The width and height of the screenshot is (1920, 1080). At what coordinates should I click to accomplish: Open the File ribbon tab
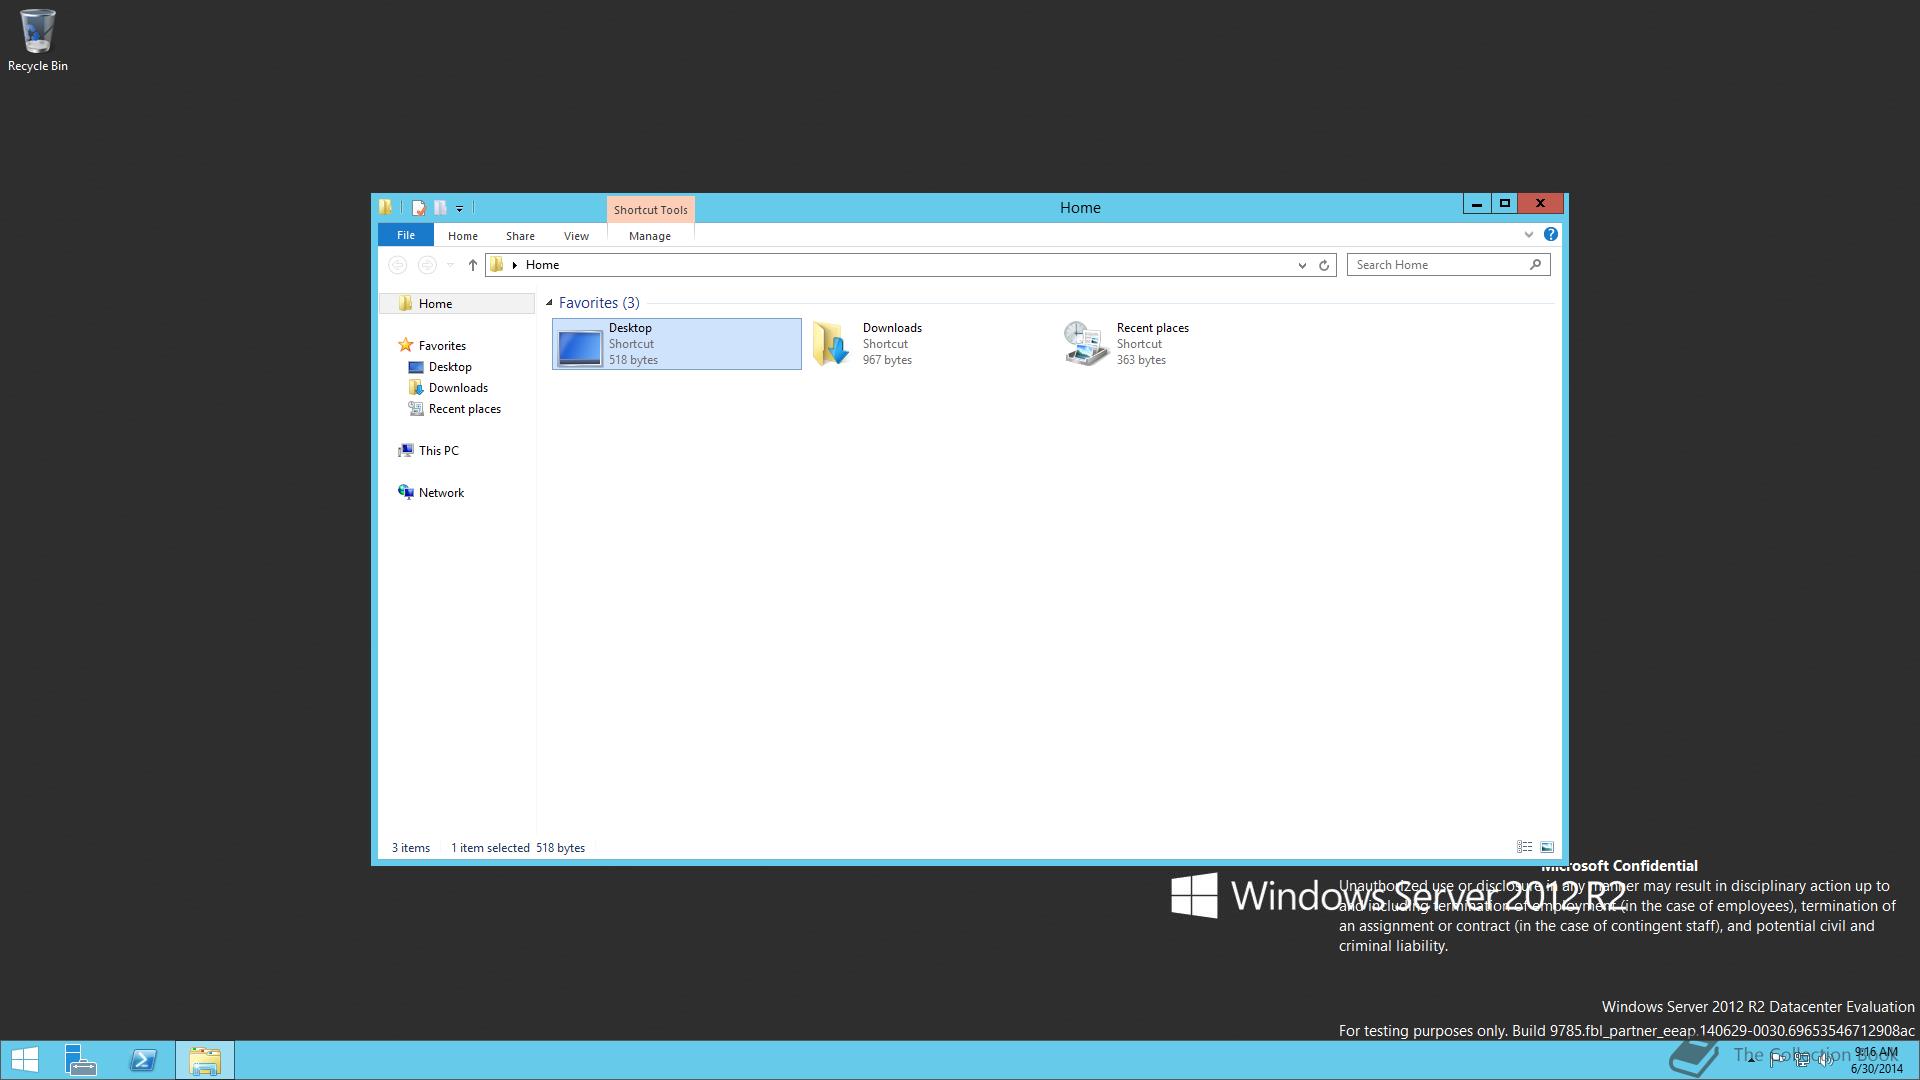point(405,235)
